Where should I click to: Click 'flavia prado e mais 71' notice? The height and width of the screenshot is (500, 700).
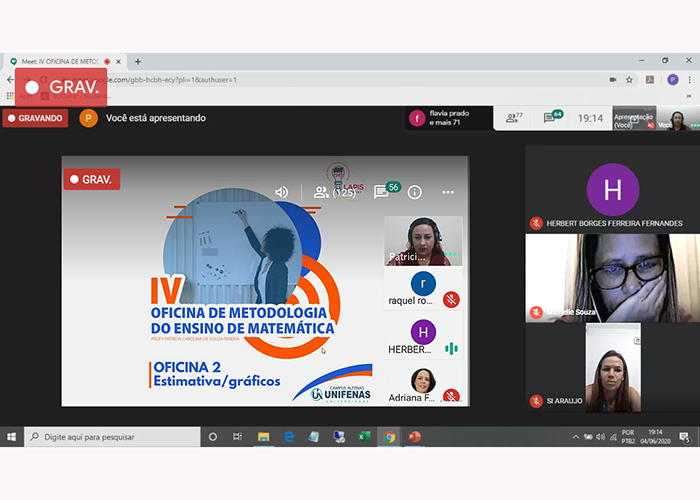pos(449,118)
